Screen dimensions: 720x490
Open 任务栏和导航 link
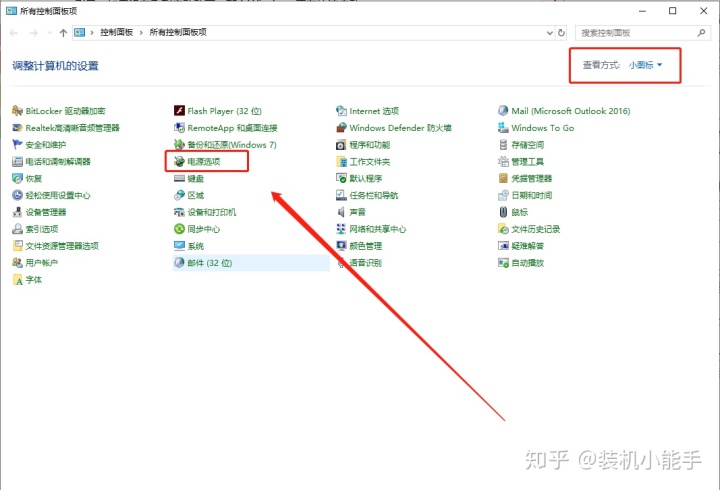point(374,195)
